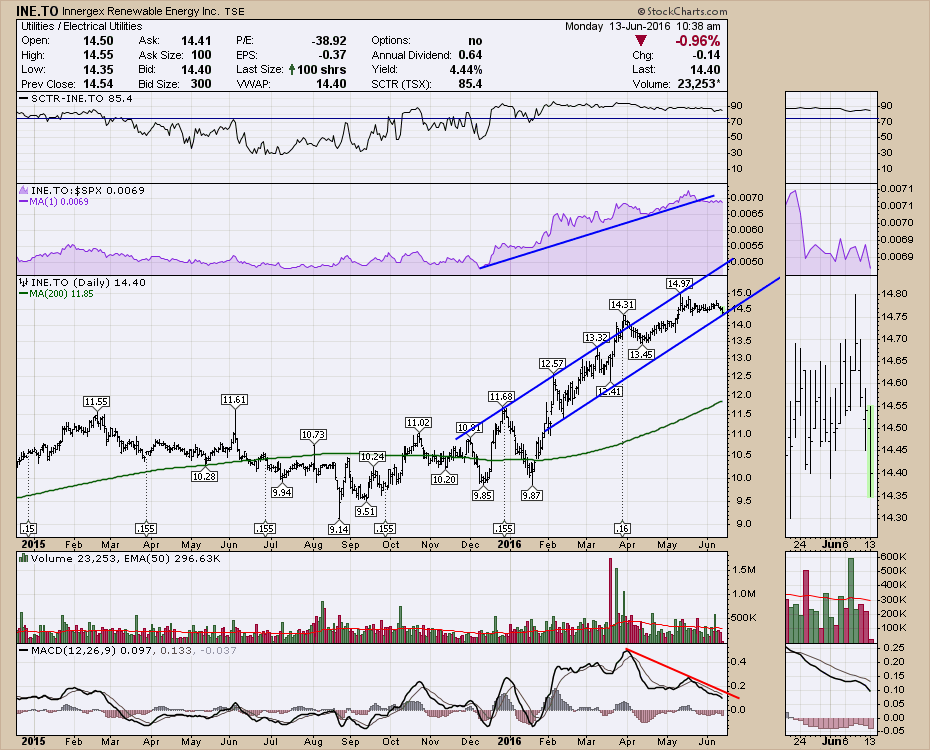Screen dimensions: 930x750
Task: Click the 9.87 low price annotation
Action: tap(531, 495)
